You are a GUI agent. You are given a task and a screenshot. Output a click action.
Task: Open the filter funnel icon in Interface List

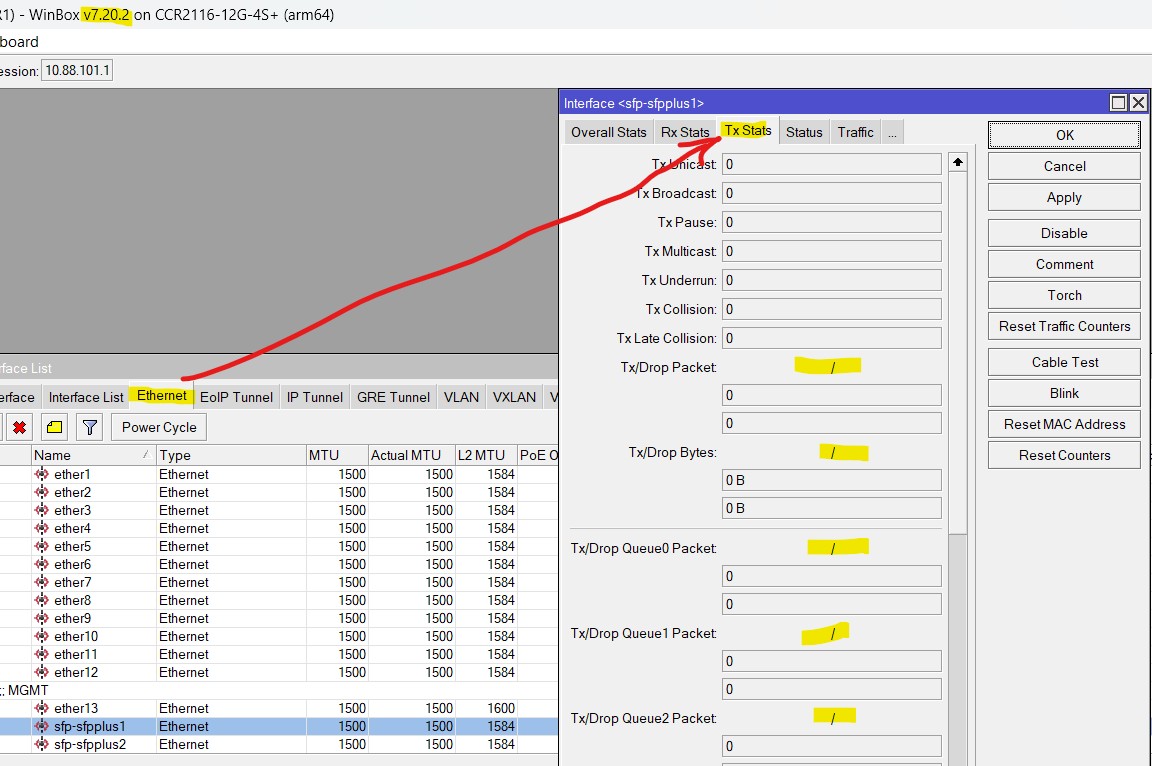[90, 427]
